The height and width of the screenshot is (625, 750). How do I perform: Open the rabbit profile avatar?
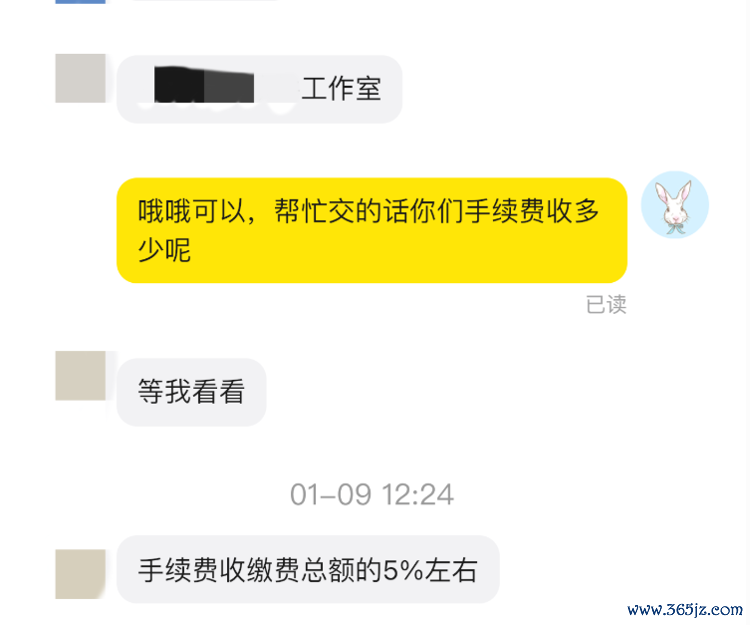[674, 205]
